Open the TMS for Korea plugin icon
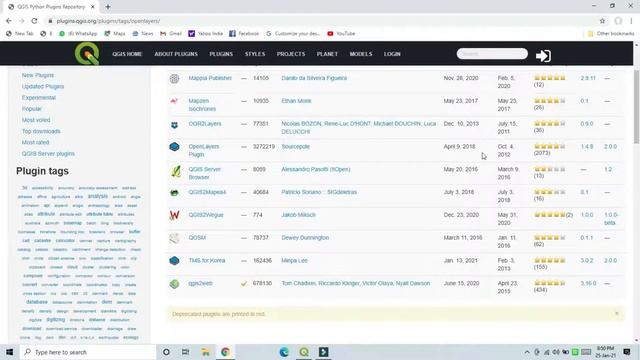This screenshot has height=360, width=640. click(x=174, y=260)
